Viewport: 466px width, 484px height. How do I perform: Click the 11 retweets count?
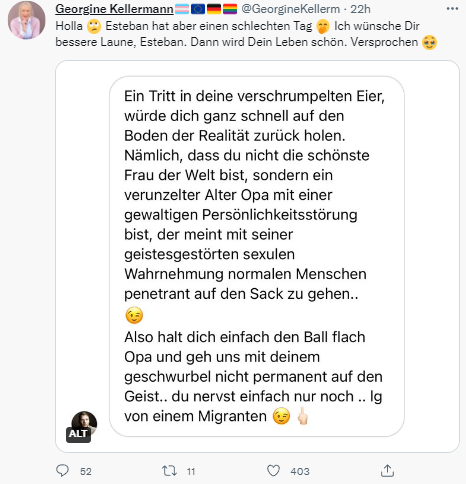tap(191, 471)
